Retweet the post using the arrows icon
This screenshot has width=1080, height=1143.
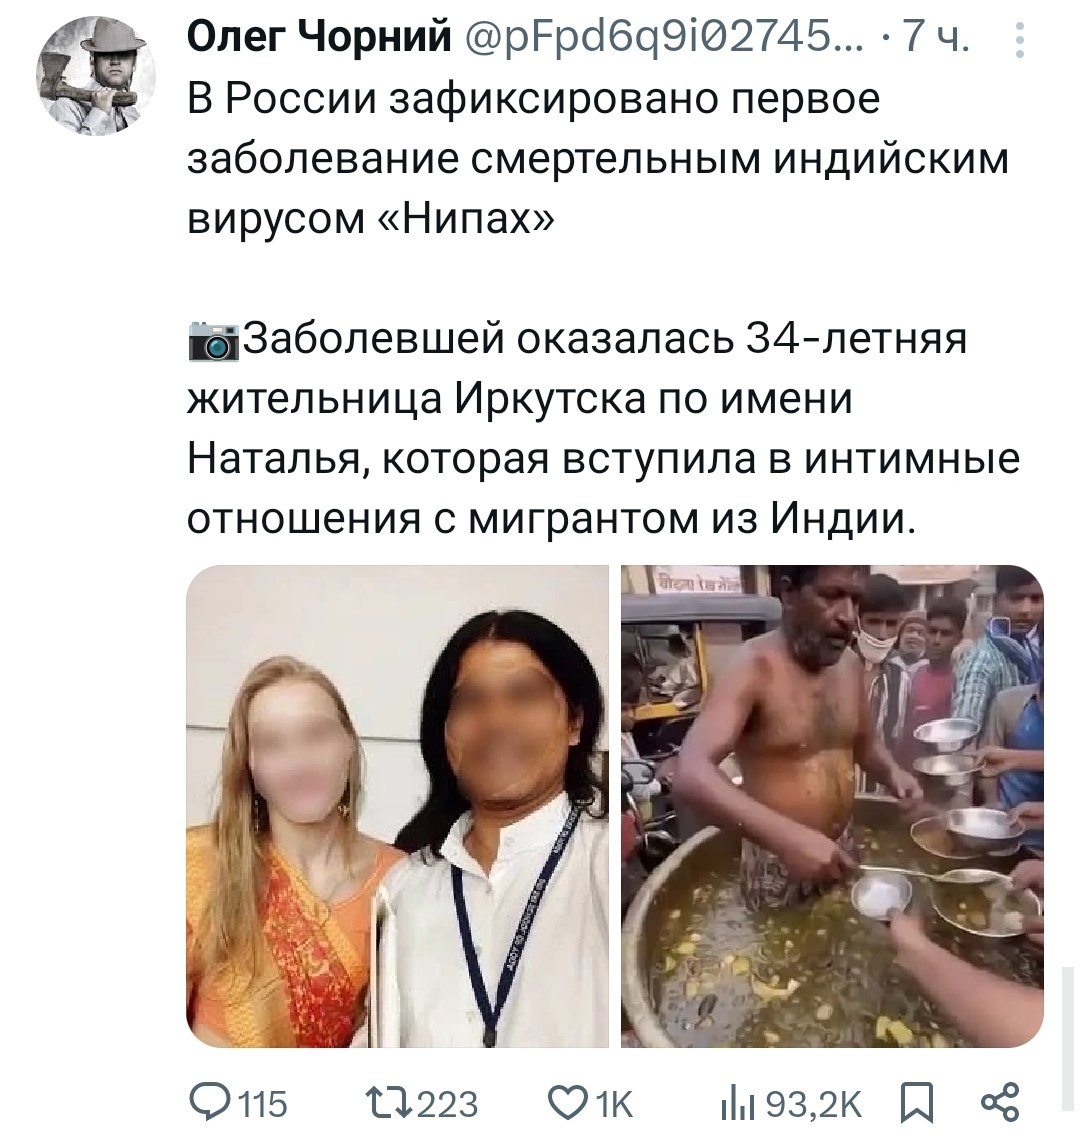[x=388, y=1103]
